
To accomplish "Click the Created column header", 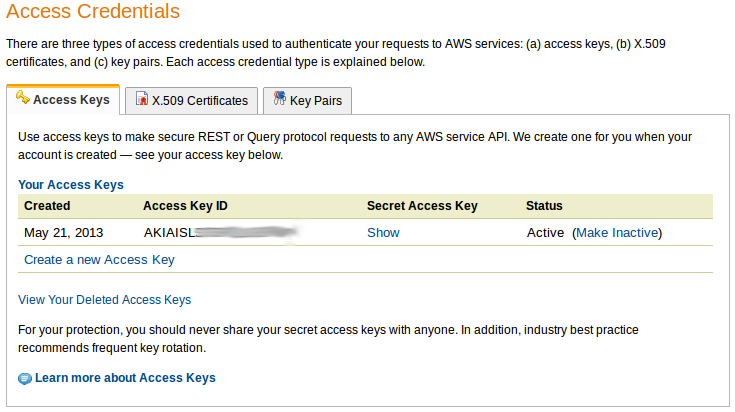I will click(x=47, y=206).
